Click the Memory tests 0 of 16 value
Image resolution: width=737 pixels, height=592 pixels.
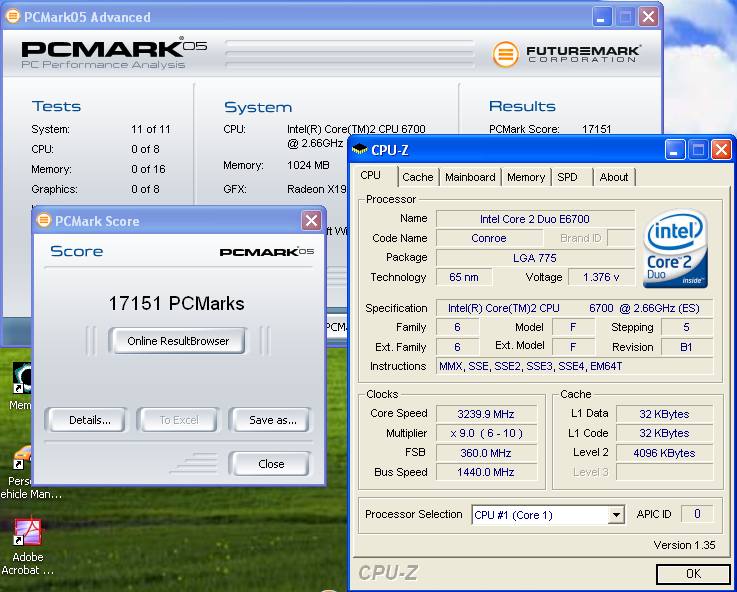coord(148,169)
